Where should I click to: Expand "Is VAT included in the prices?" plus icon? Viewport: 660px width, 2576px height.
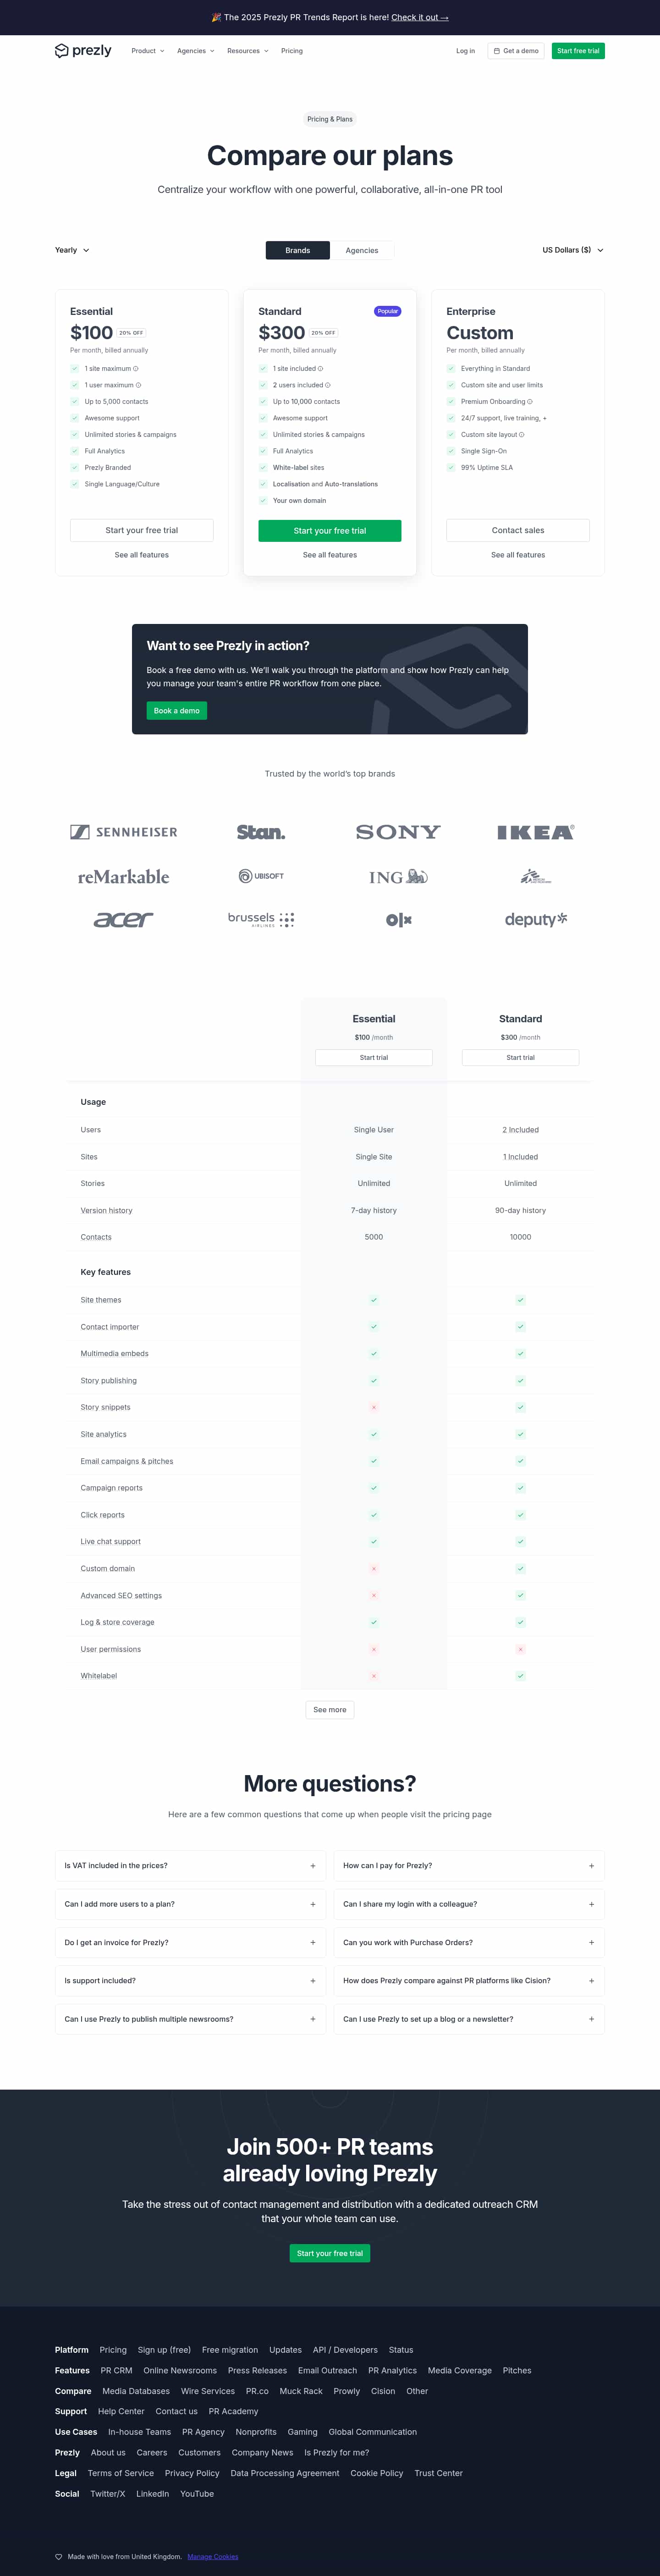point(313,1866)
